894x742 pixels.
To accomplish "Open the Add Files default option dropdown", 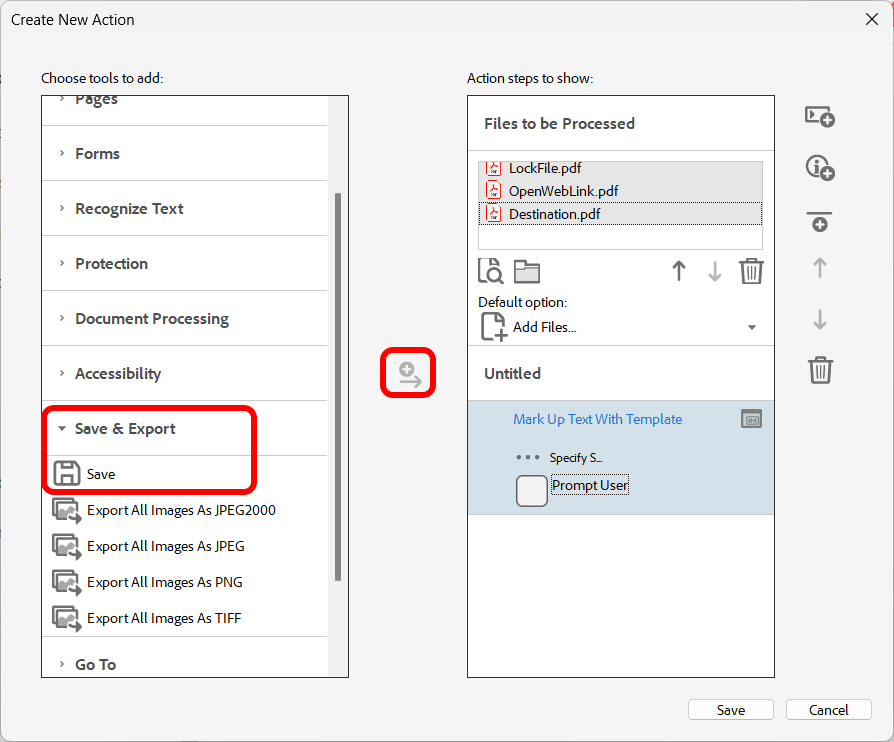I will [751, 327].
